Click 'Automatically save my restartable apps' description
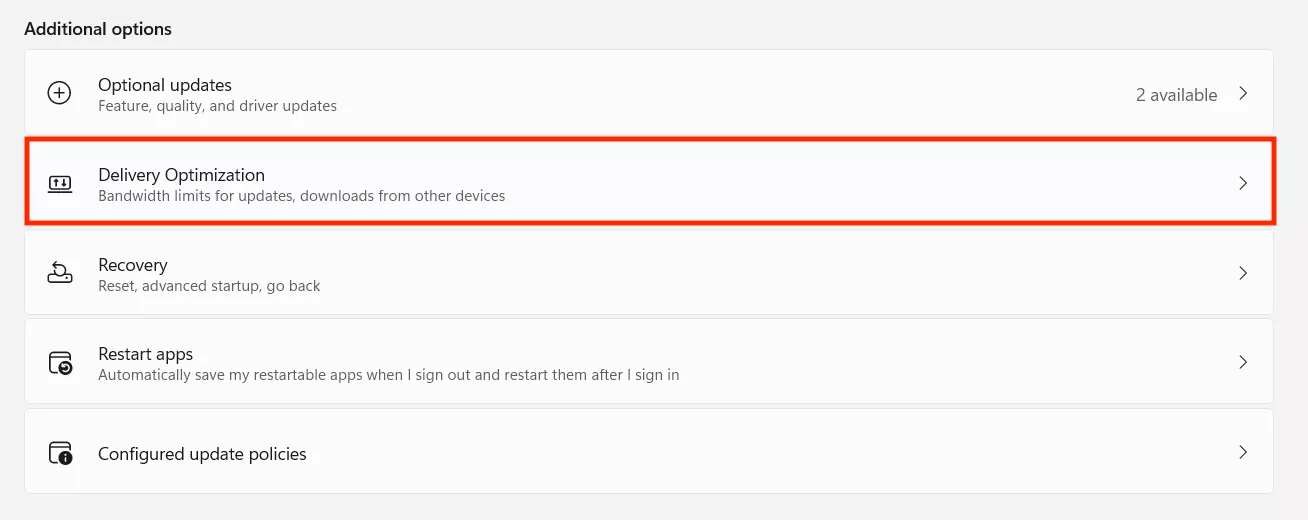The image size is (1308, 520). point(388,375)
